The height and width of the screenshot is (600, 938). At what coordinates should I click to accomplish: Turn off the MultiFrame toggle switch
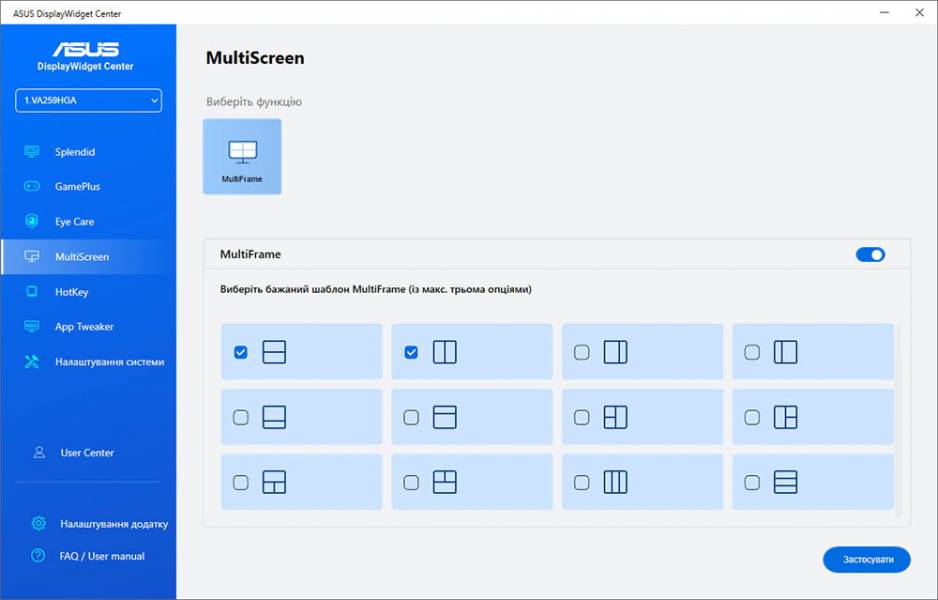click(x=870, y=255)
